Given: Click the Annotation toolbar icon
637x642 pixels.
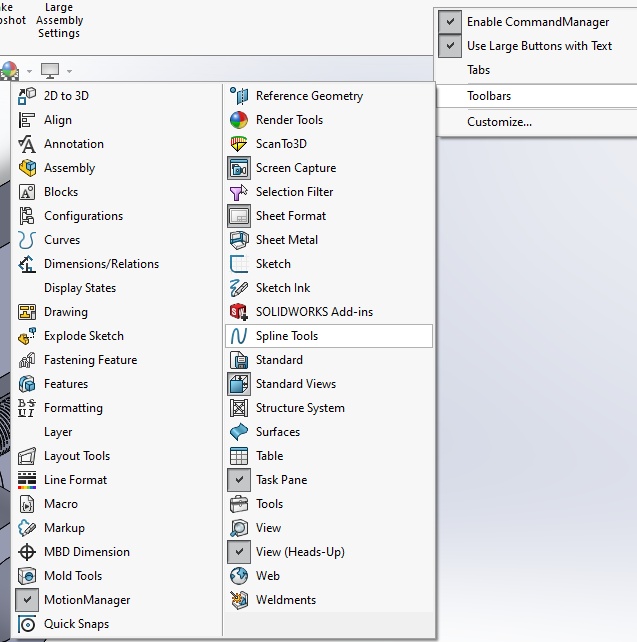Looking at the screenshot, I should pyautogui.click(x=27, y=144).
